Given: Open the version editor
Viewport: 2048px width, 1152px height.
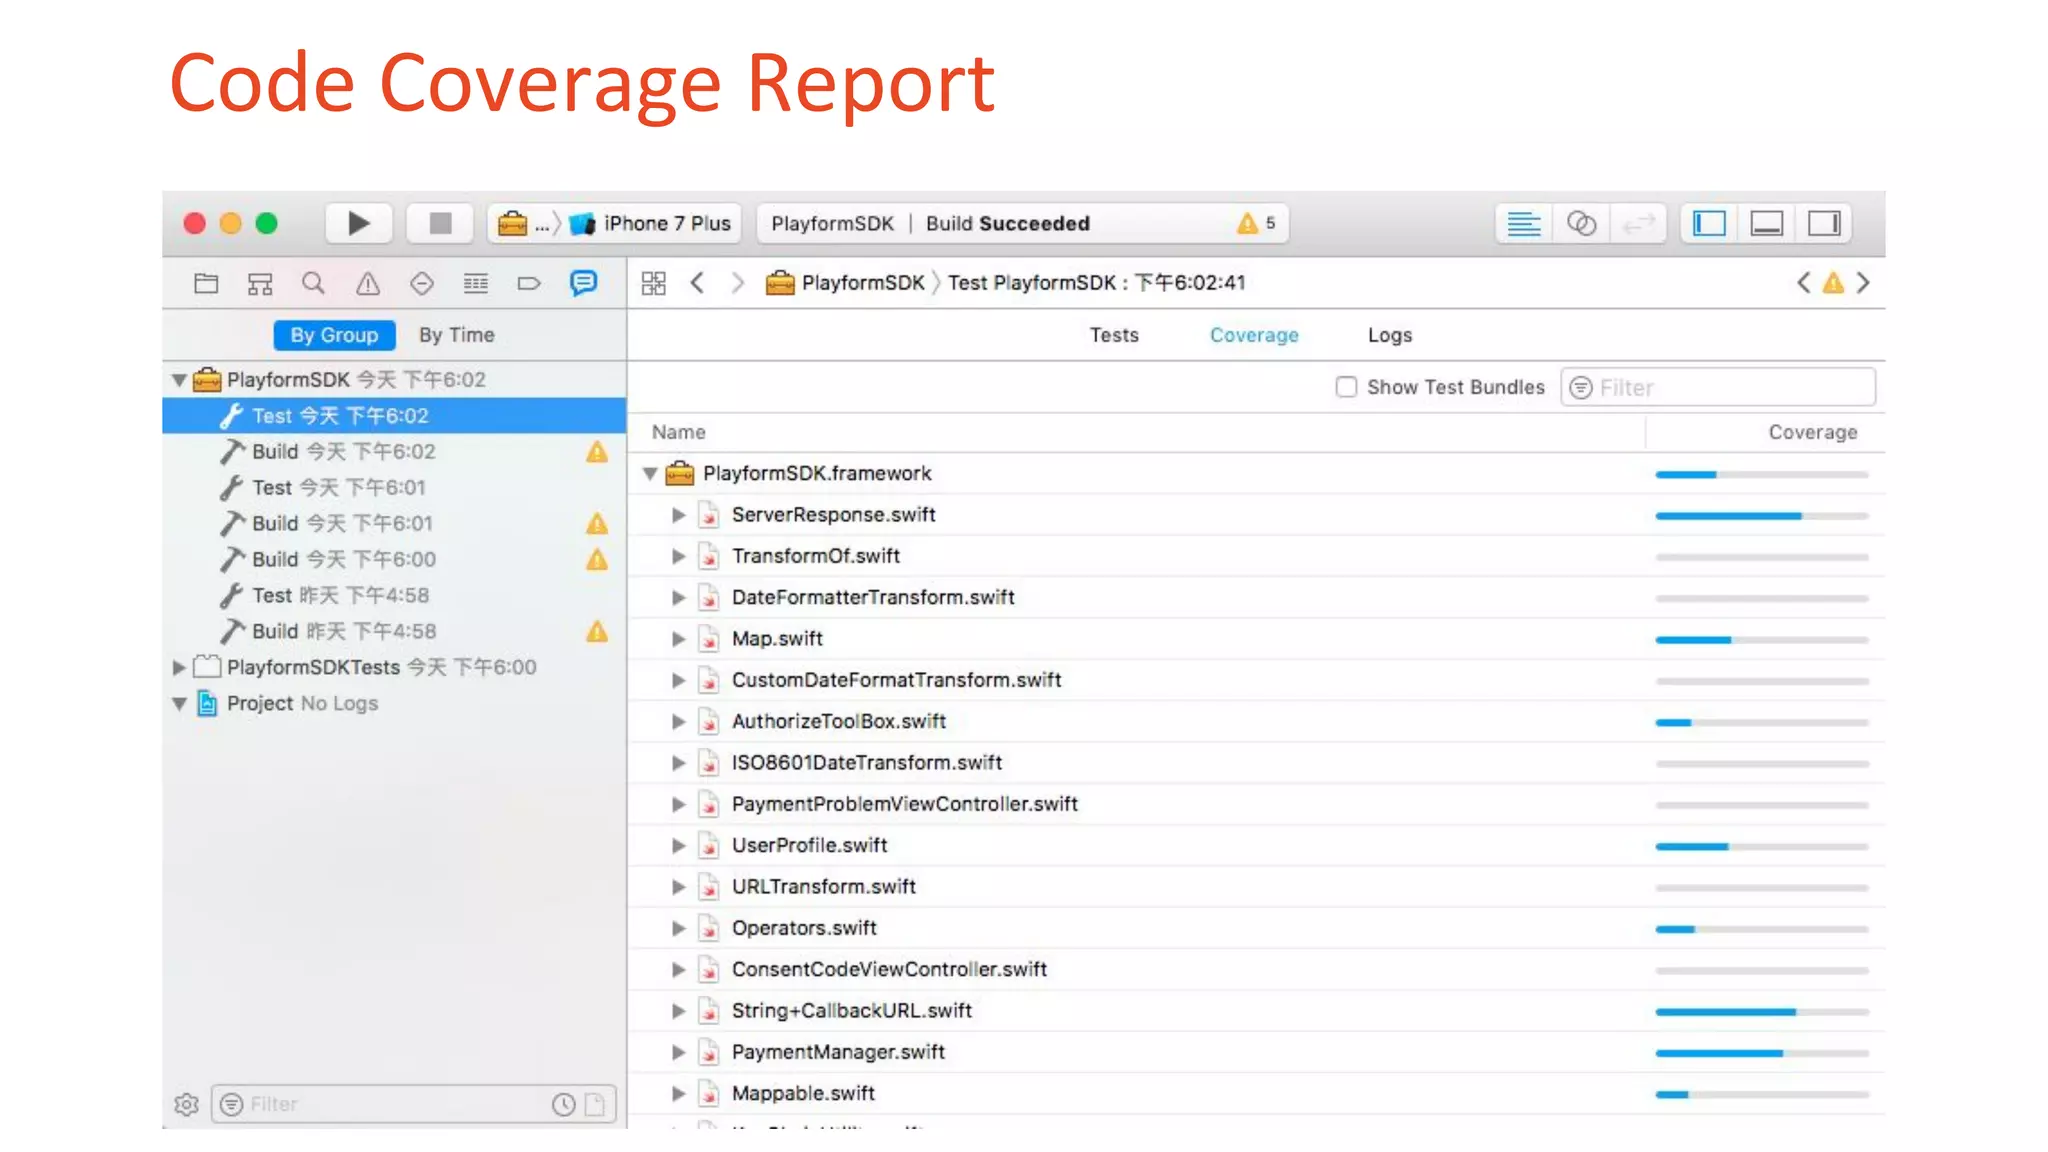Looking at the screenshot, I should pos(1638,223).
